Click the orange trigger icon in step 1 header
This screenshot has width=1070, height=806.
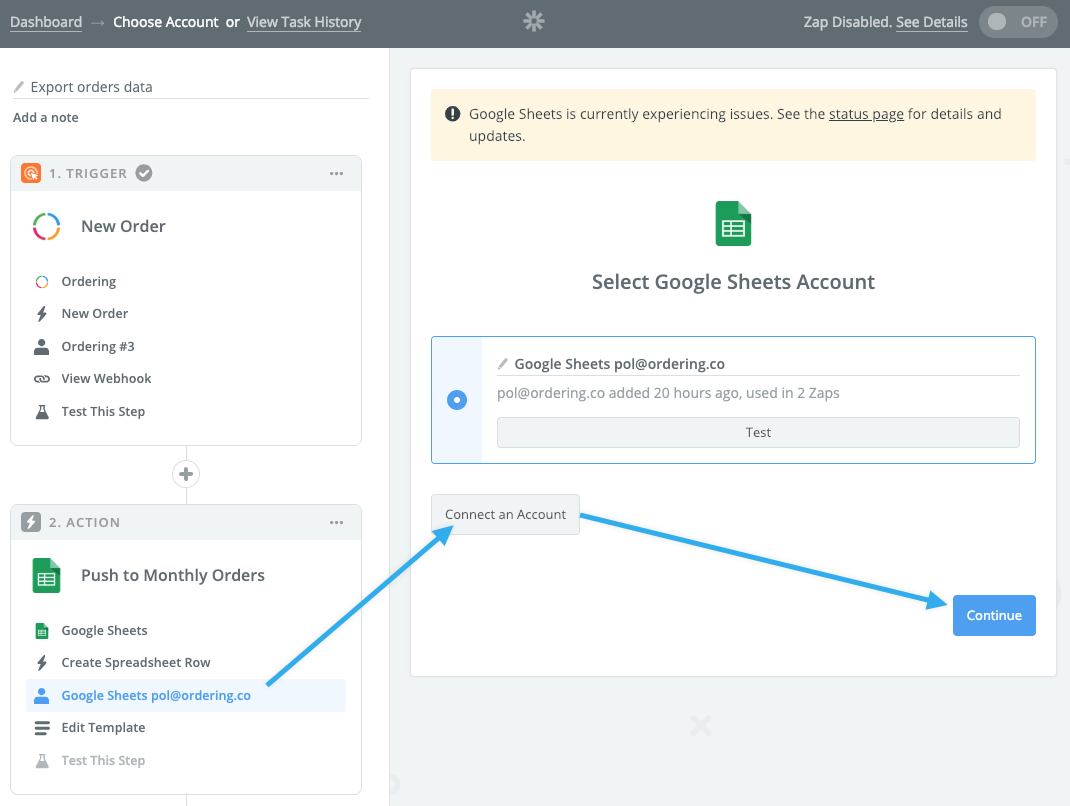pos(31,173)
